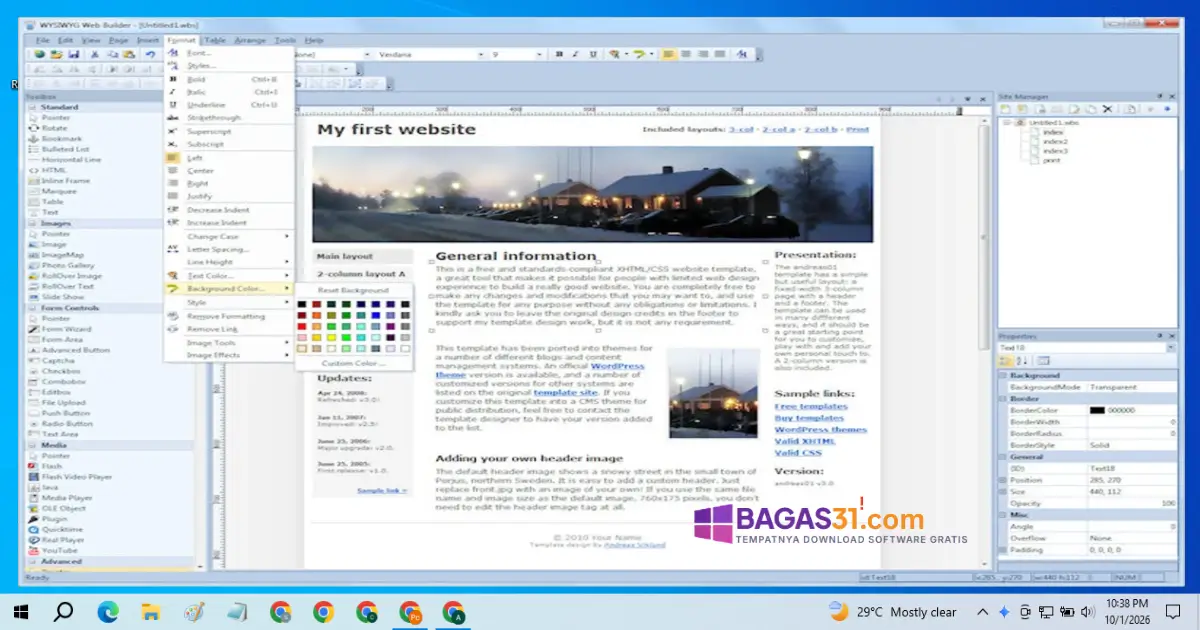Viewport: 1200px width, 630px height.
Task: Select the Bulleted List tool in the Toolbox
Action: click(x=64, y=149)
